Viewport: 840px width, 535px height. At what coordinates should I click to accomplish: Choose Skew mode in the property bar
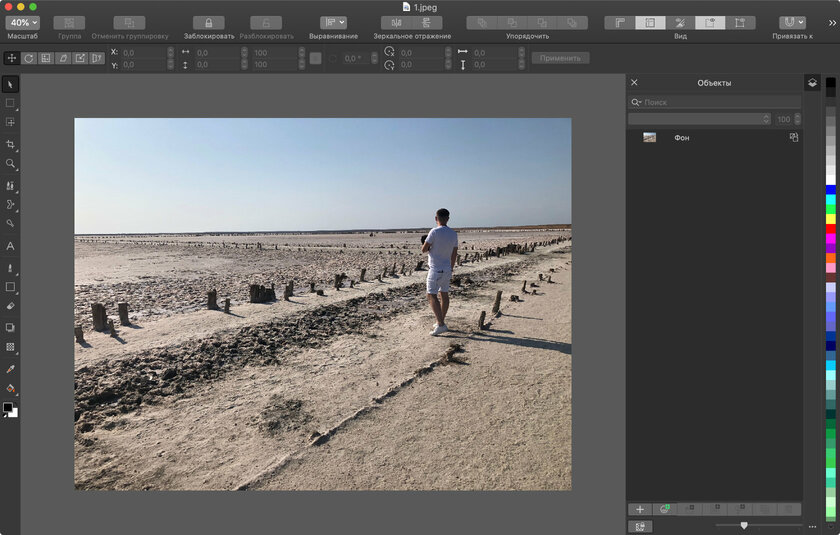(x=63, y=58)
